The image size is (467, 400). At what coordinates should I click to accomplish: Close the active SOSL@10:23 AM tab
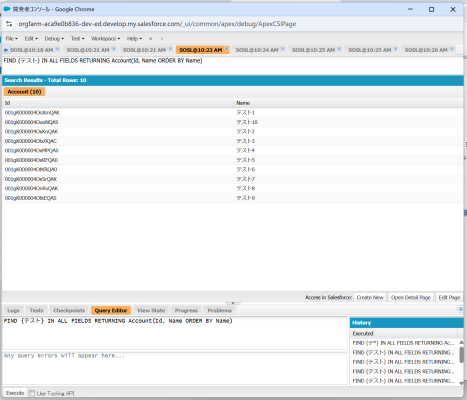coord(226,49)
